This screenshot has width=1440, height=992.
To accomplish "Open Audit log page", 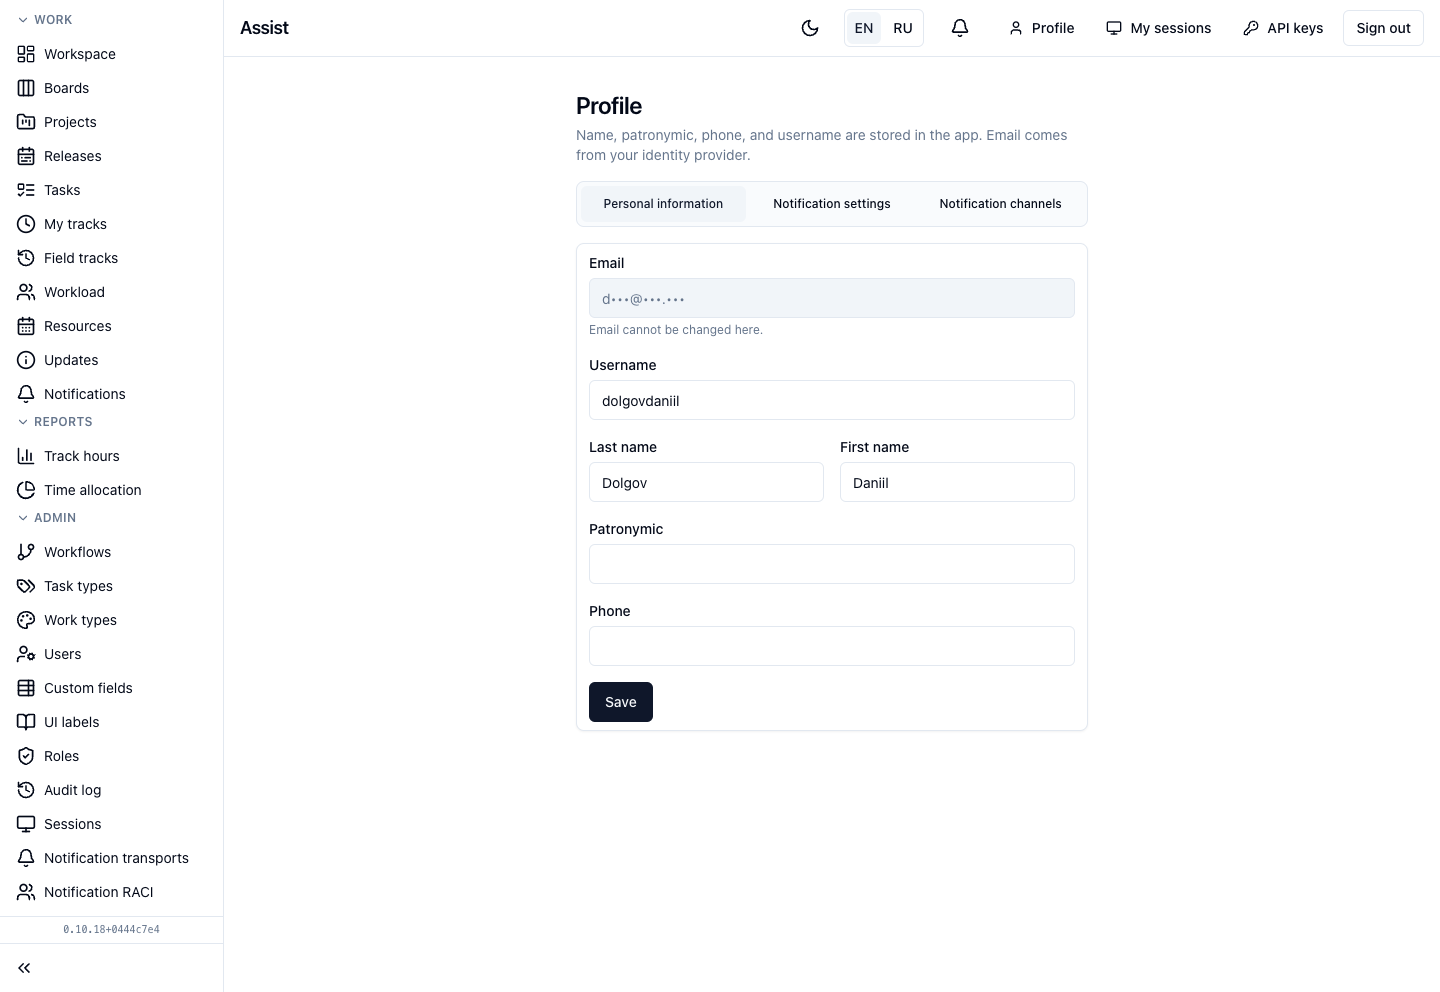I will (x=111, y=790).
